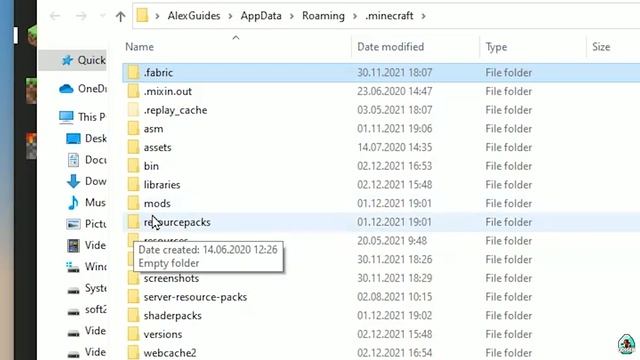Viewport: 640px width, 360px height.
Task: Select the bin folder name
Action: pos(151,166)
